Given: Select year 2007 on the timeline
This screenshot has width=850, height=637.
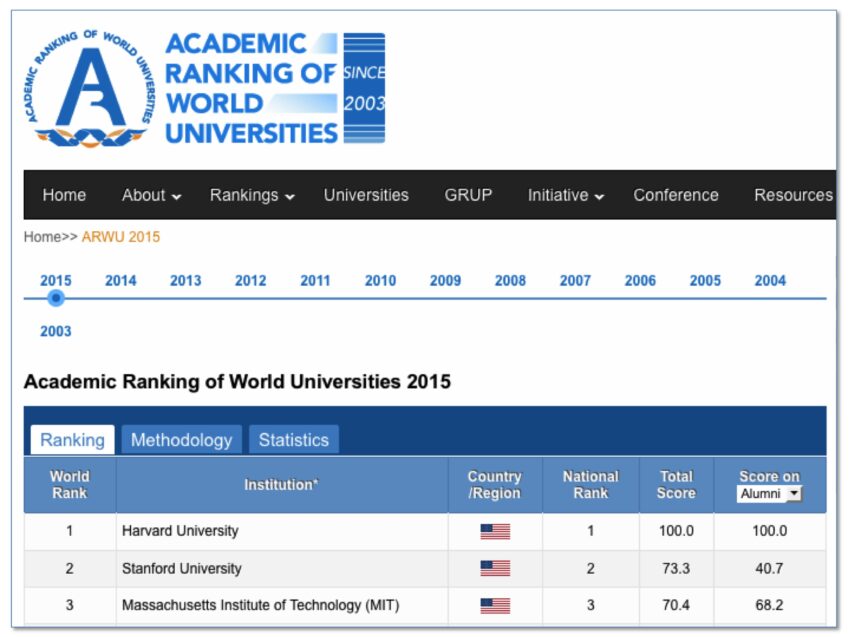Looking at the screenshot, I should coord(575,281).
